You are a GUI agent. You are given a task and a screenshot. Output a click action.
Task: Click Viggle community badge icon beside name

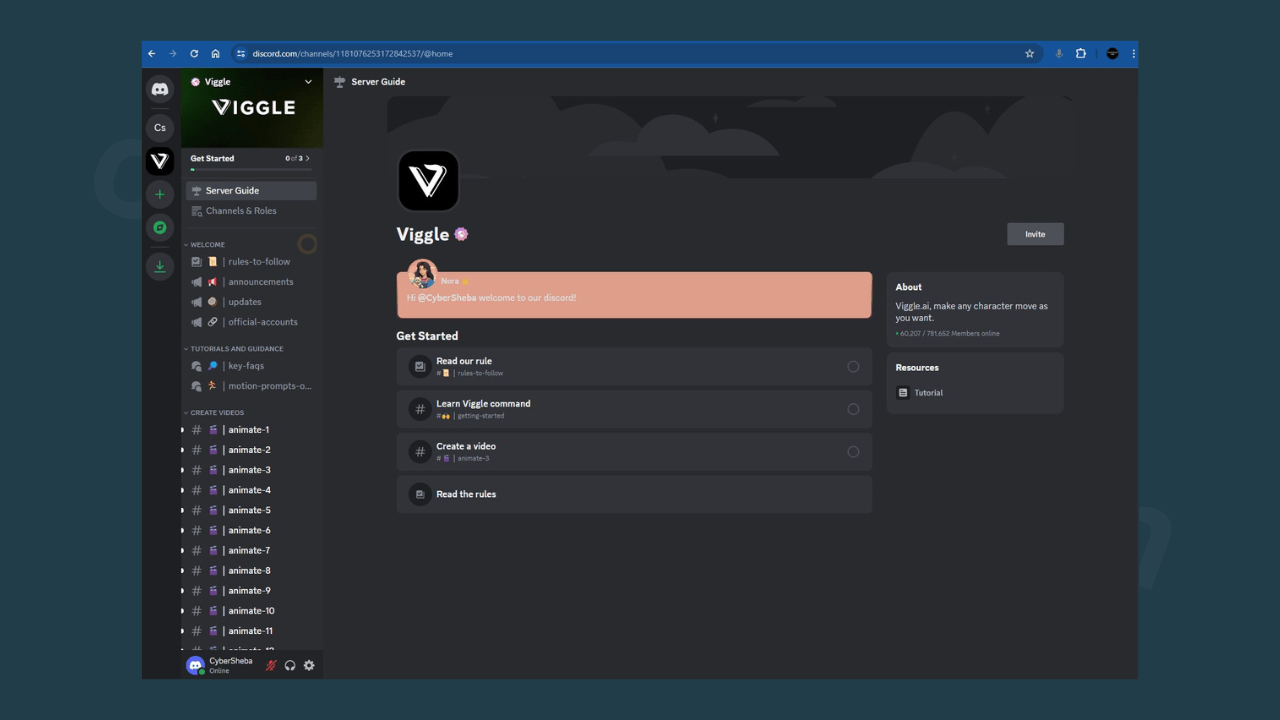pos(461,234)
